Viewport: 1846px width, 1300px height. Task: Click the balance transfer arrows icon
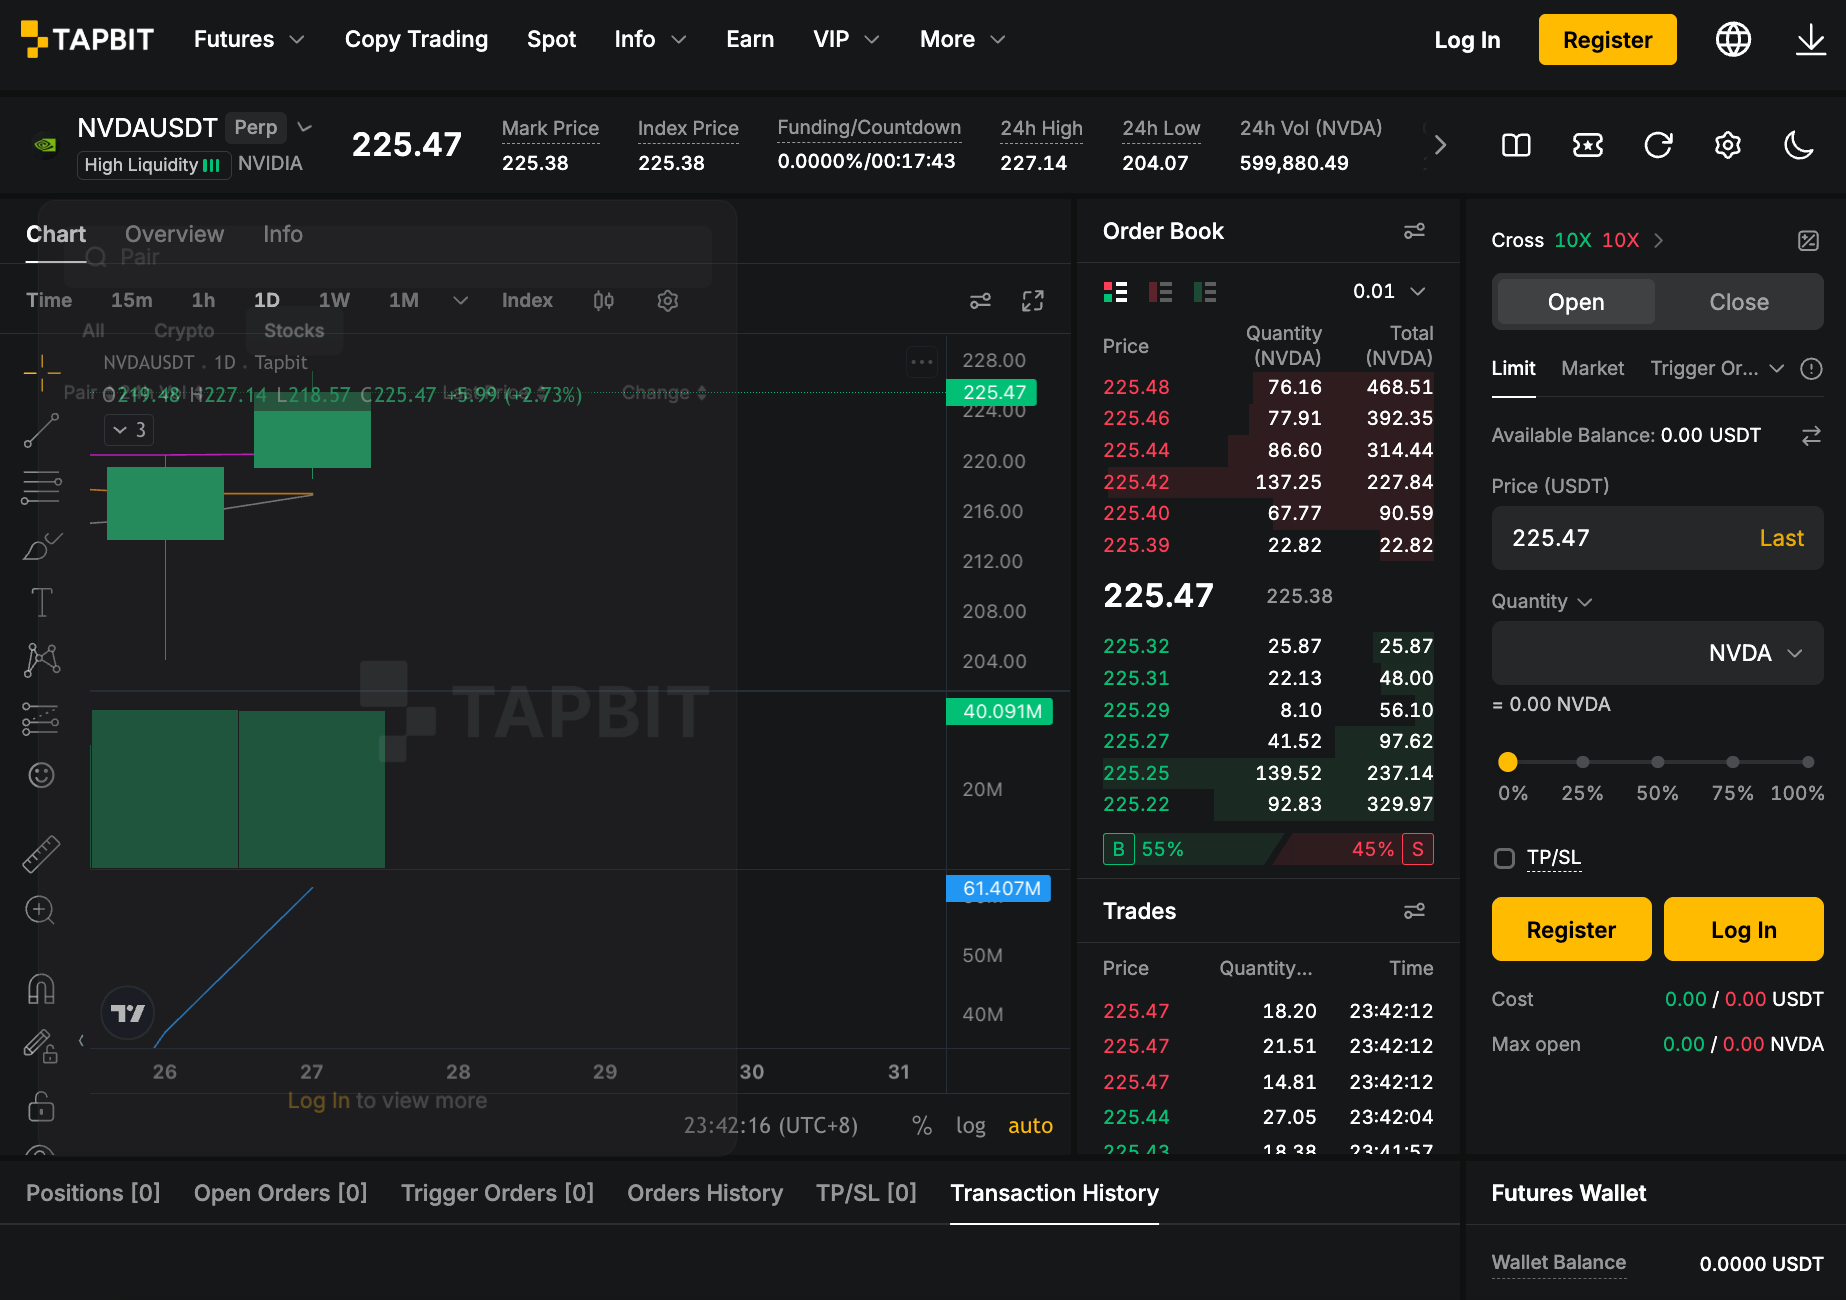pyautogui.click(x=1811, y=436)
